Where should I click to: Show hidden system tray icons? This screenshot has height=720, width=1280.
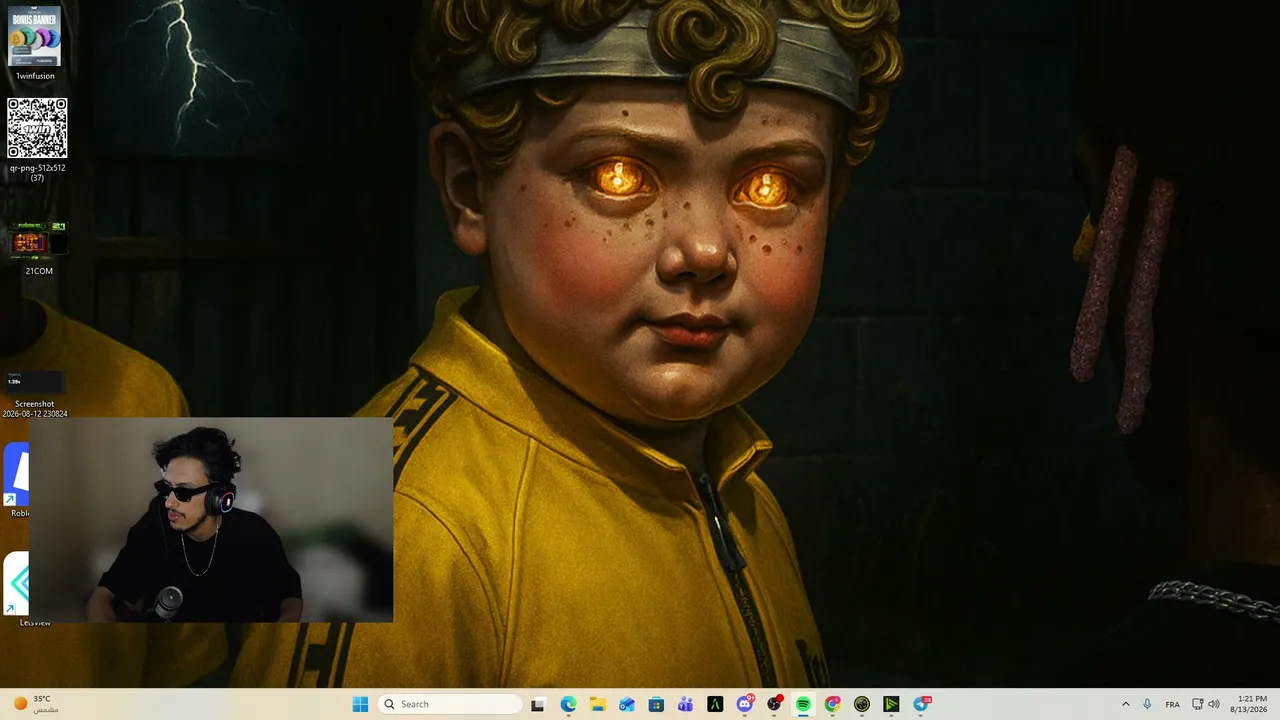[x=1125, y=704]
